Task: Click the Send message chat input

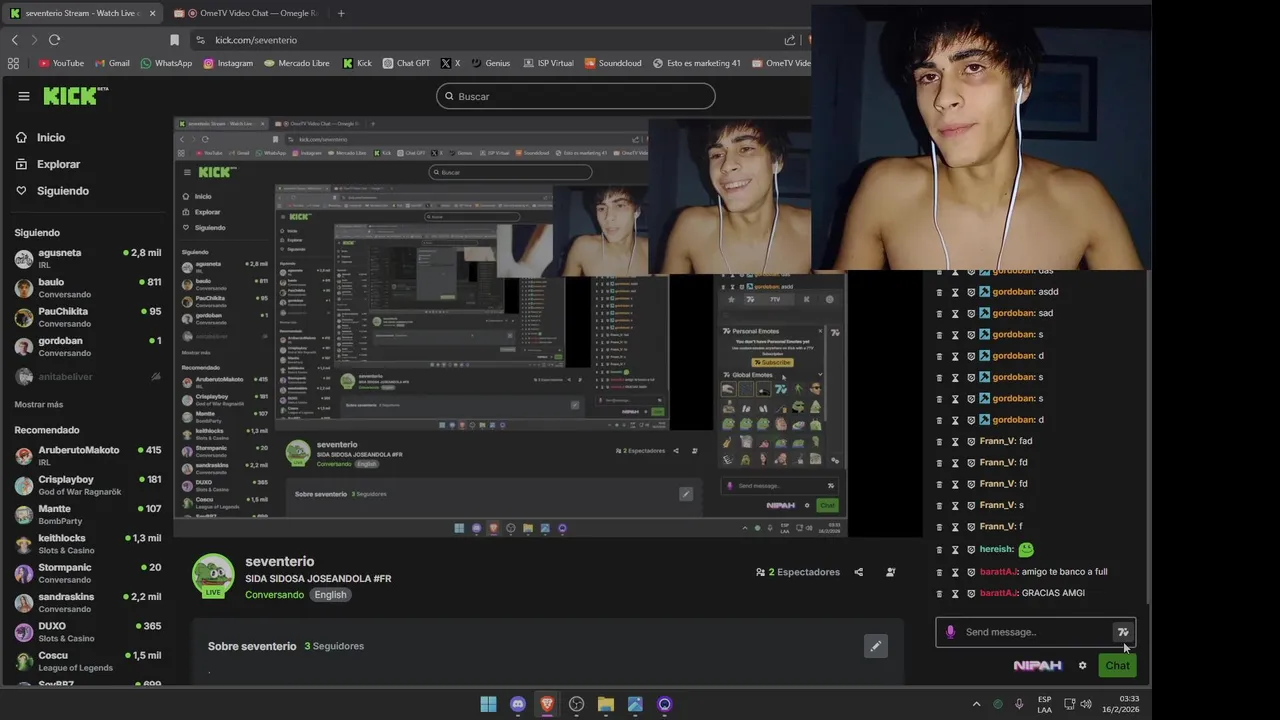Action: (x=1035, y=632)
